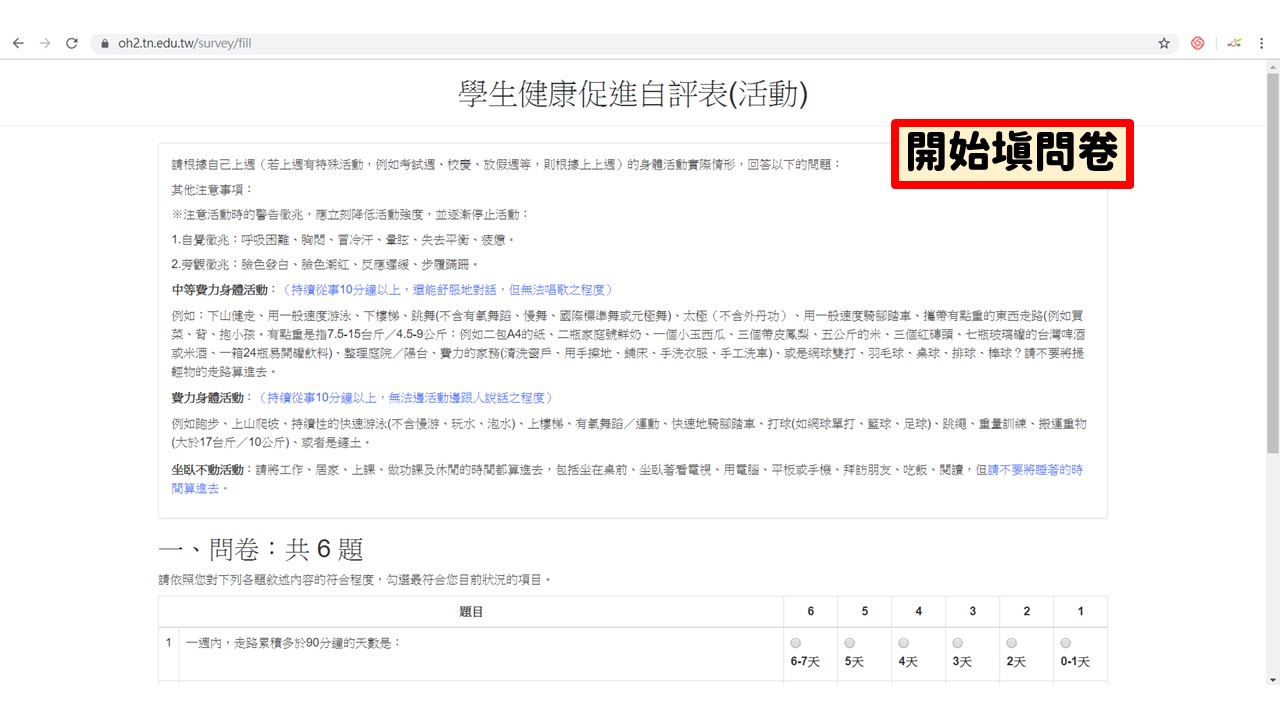
Task: Open the profile avatar next to the menu
Action: 1235,43
